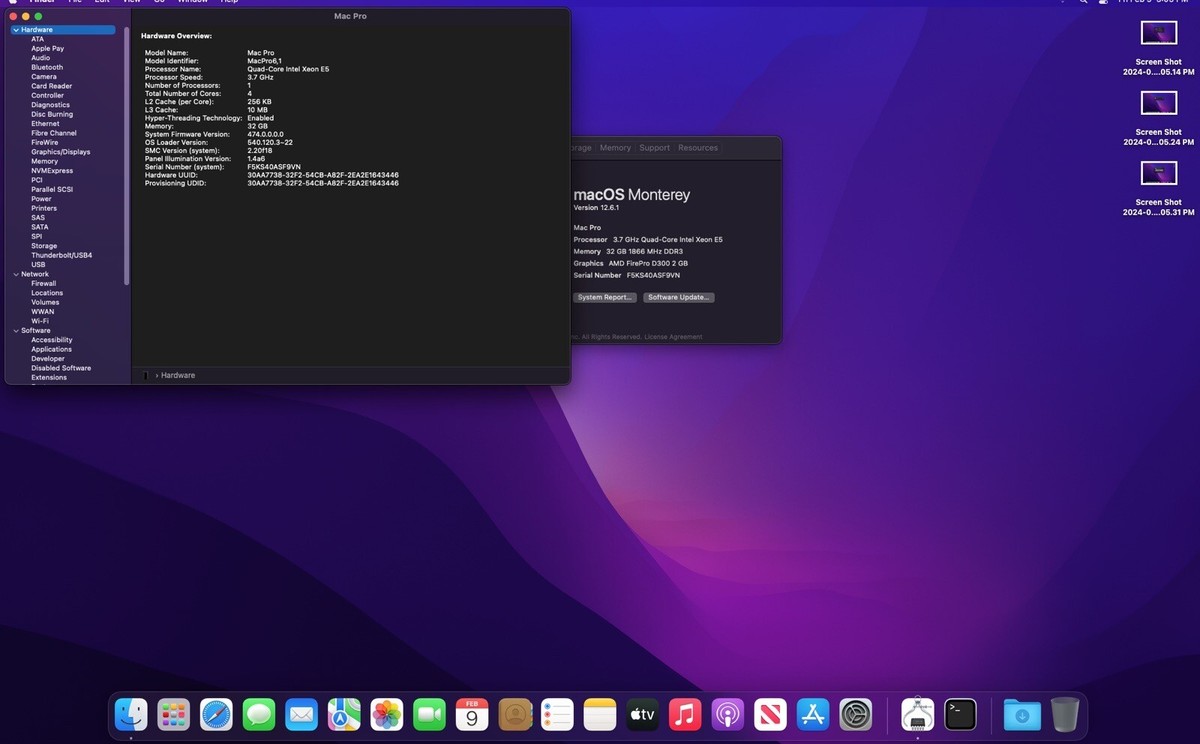Select Graphics/Displays in the sidebar

pos(60,152)
